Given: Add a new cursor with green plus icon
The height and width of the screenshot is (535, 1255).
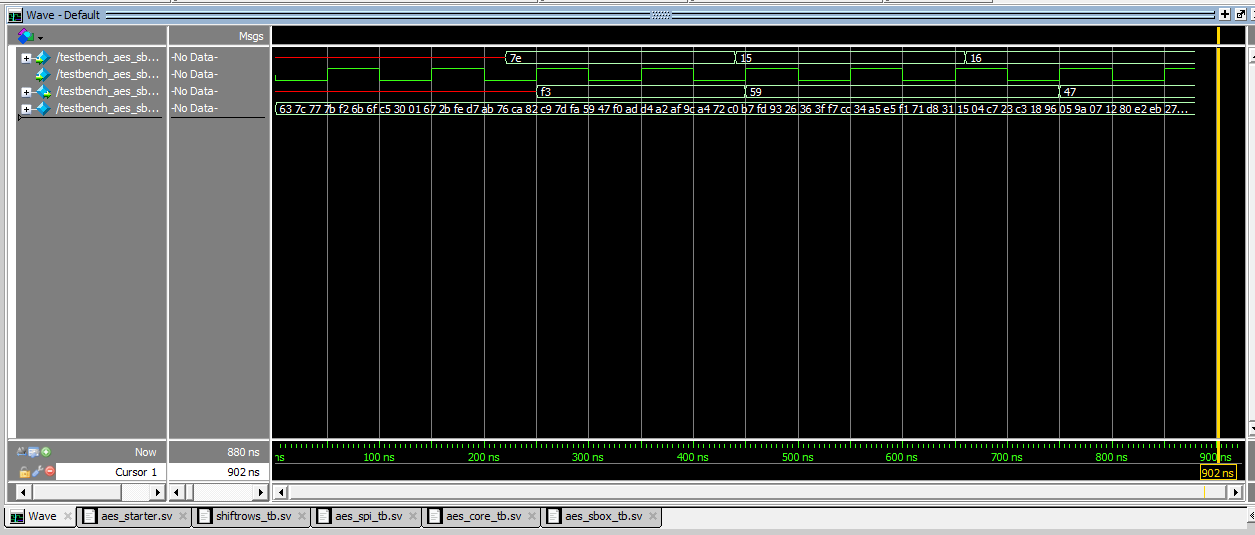Looking at the screenshot, I should 46,452.
